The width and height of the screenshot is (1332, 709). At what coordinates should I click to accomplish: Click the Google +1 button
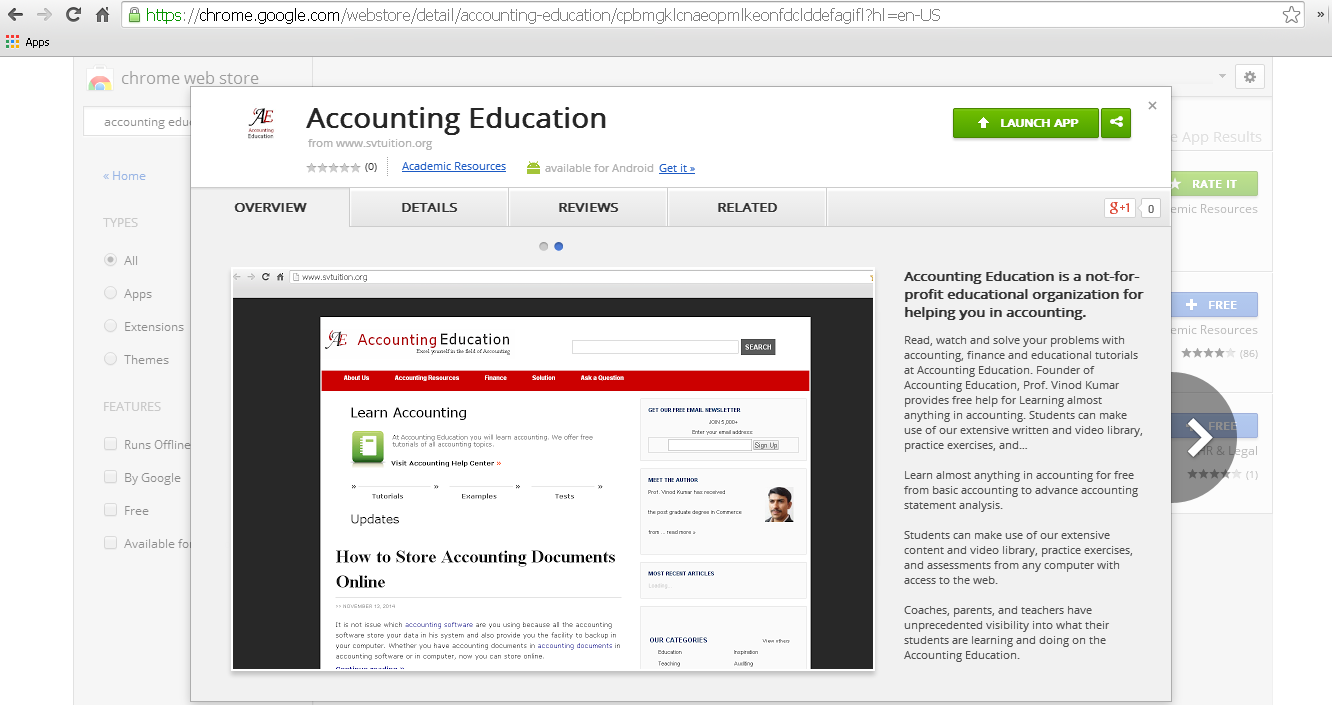pos(1119,208)
